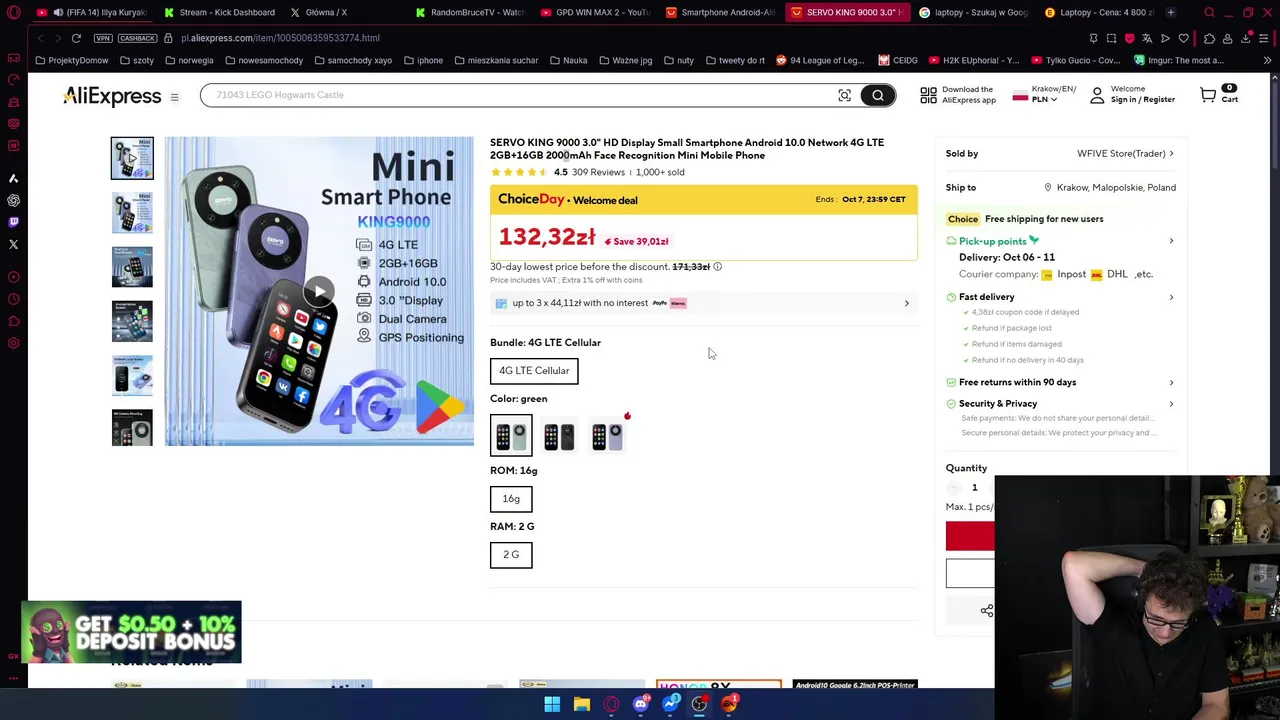
Task: Open the ProjektyDomow bookmark folder
Action: tap(71, 60)
